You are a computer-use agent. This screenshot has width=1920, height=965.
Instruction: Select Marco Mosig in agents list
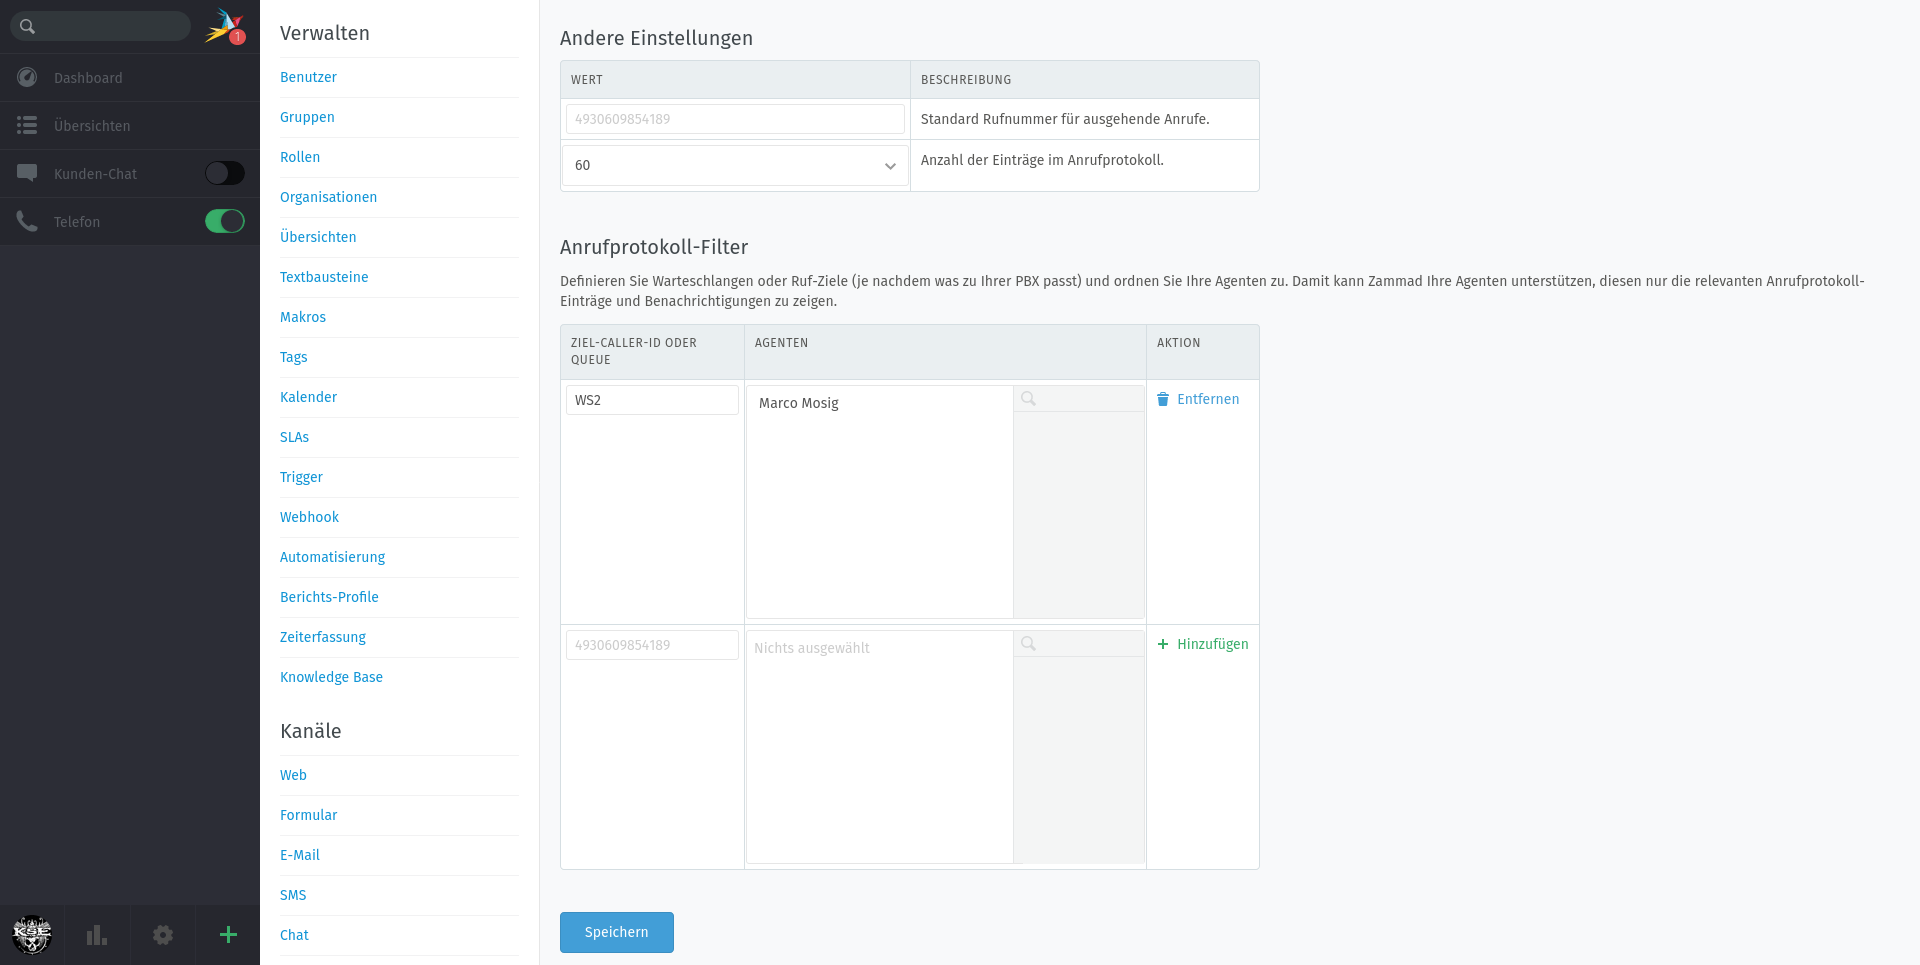(799, 403)
